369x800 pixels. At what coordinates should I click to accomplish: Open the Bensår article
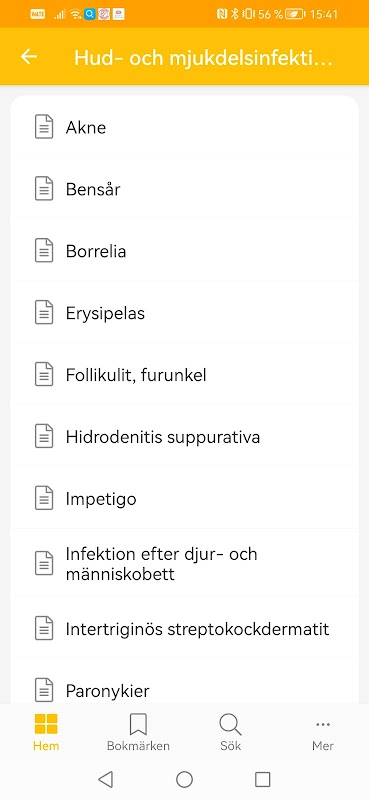[184, 189]
